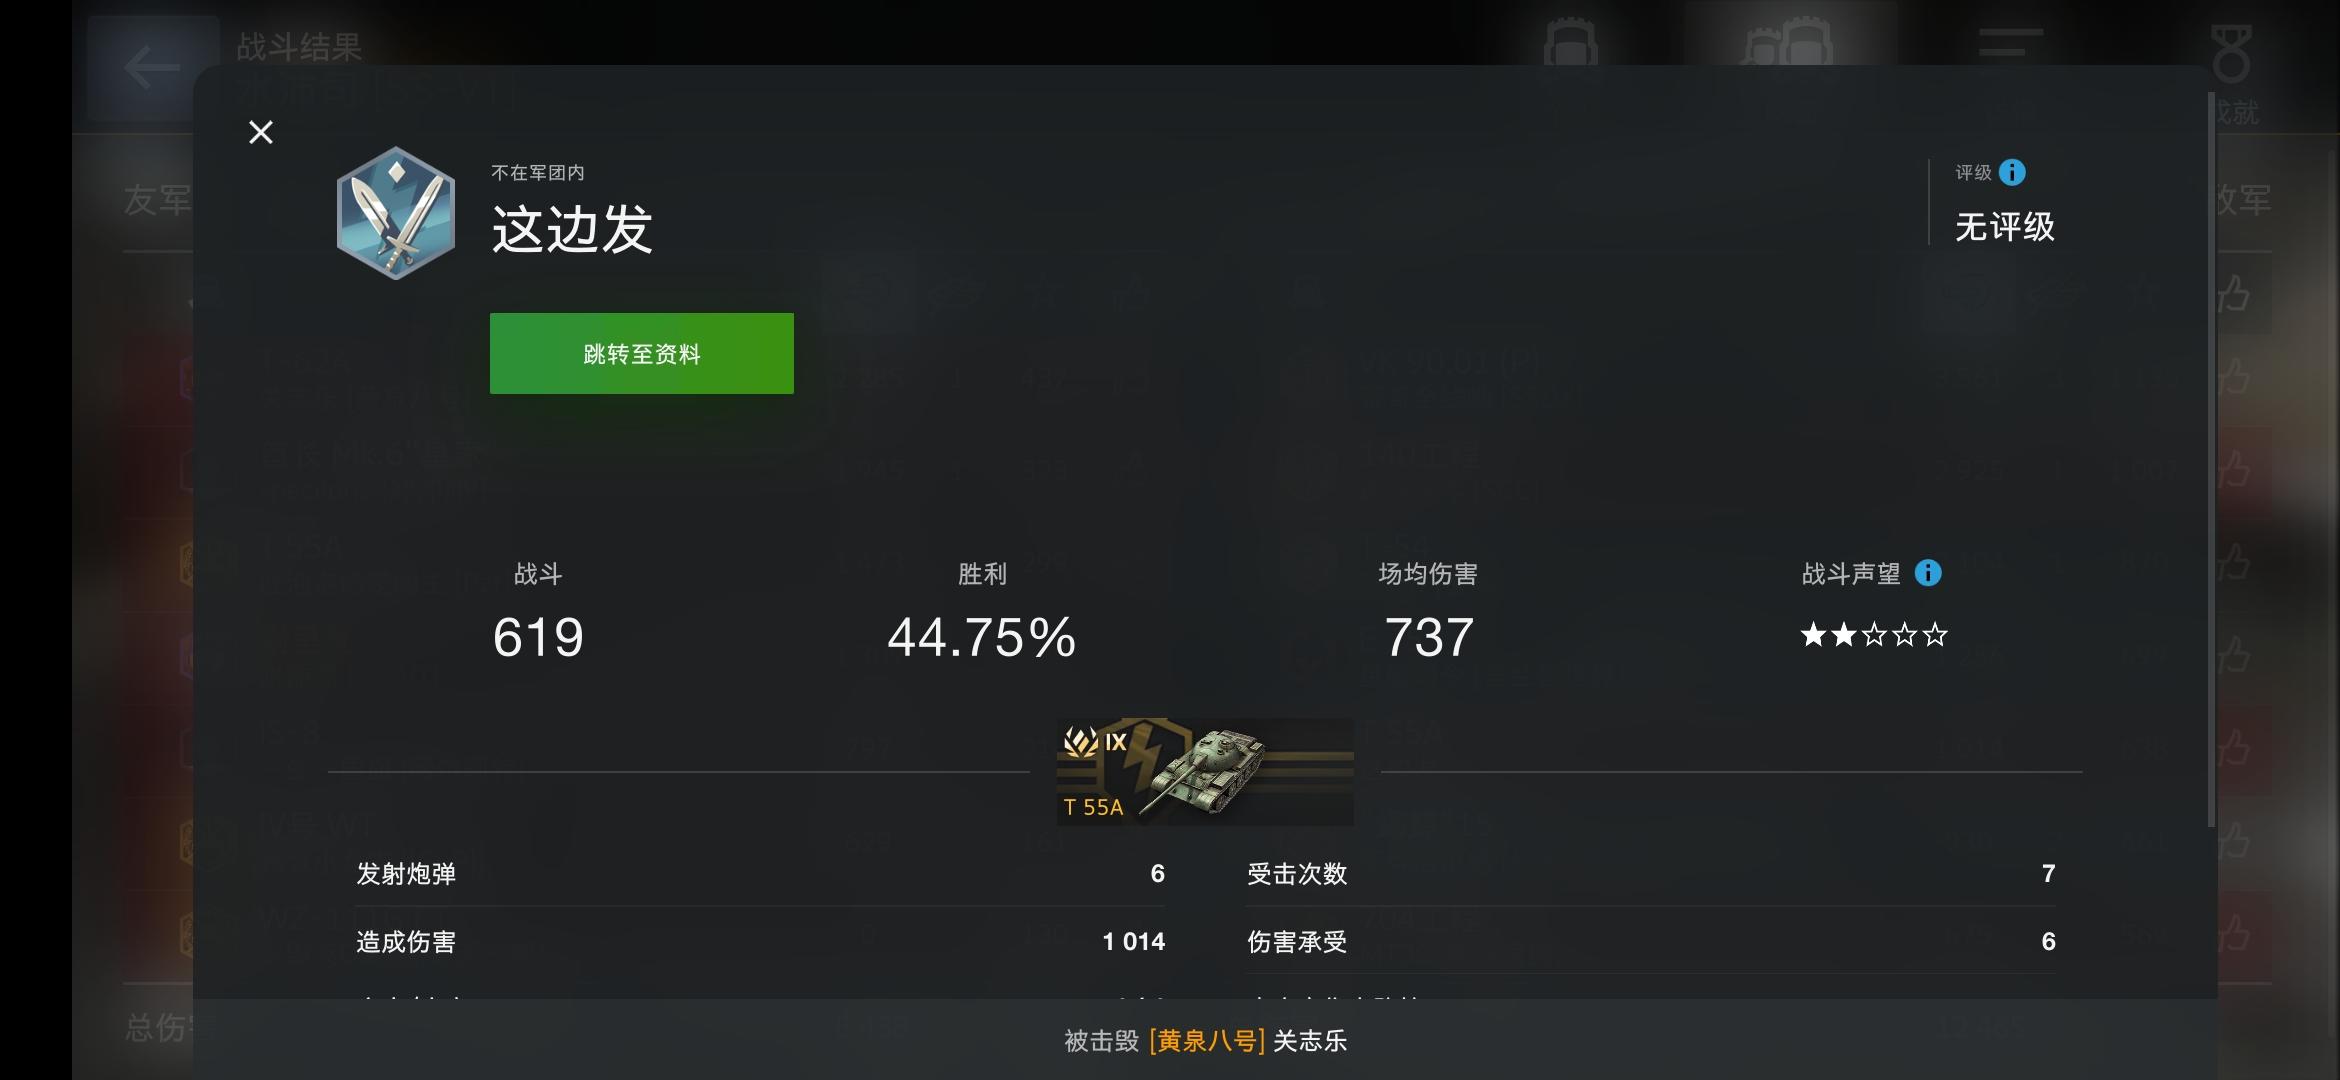
Task: Open the 评级 info icon
Action: pyautogui.click(x=2012, y=173)
